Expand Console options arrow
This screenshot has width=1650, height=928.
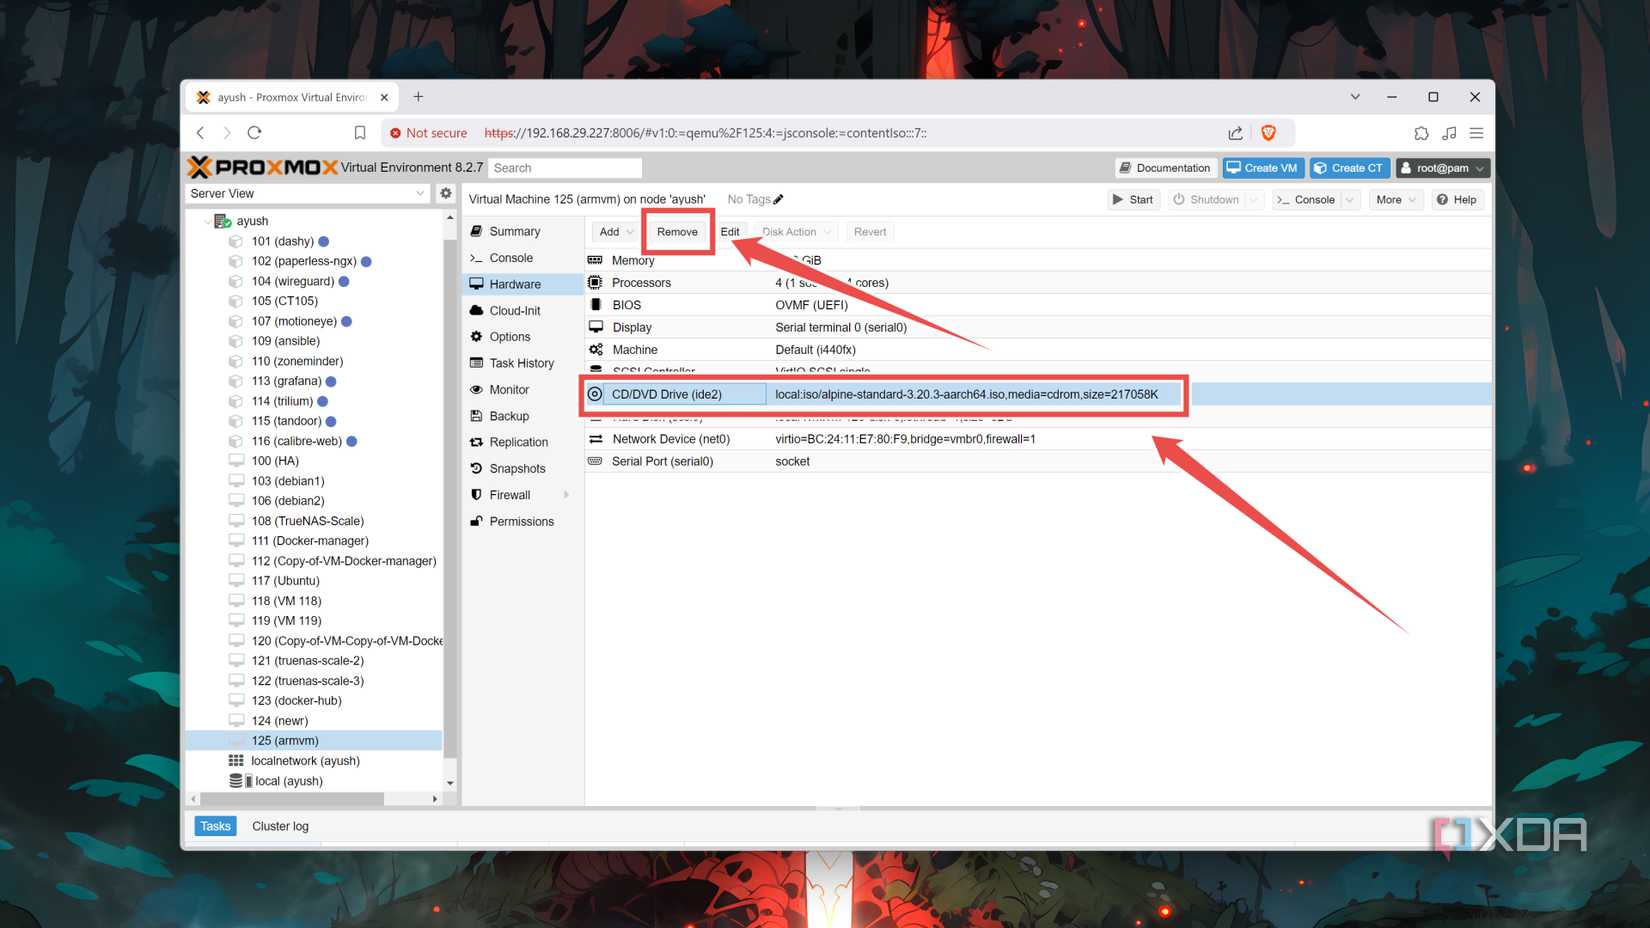coord(1350,200)
